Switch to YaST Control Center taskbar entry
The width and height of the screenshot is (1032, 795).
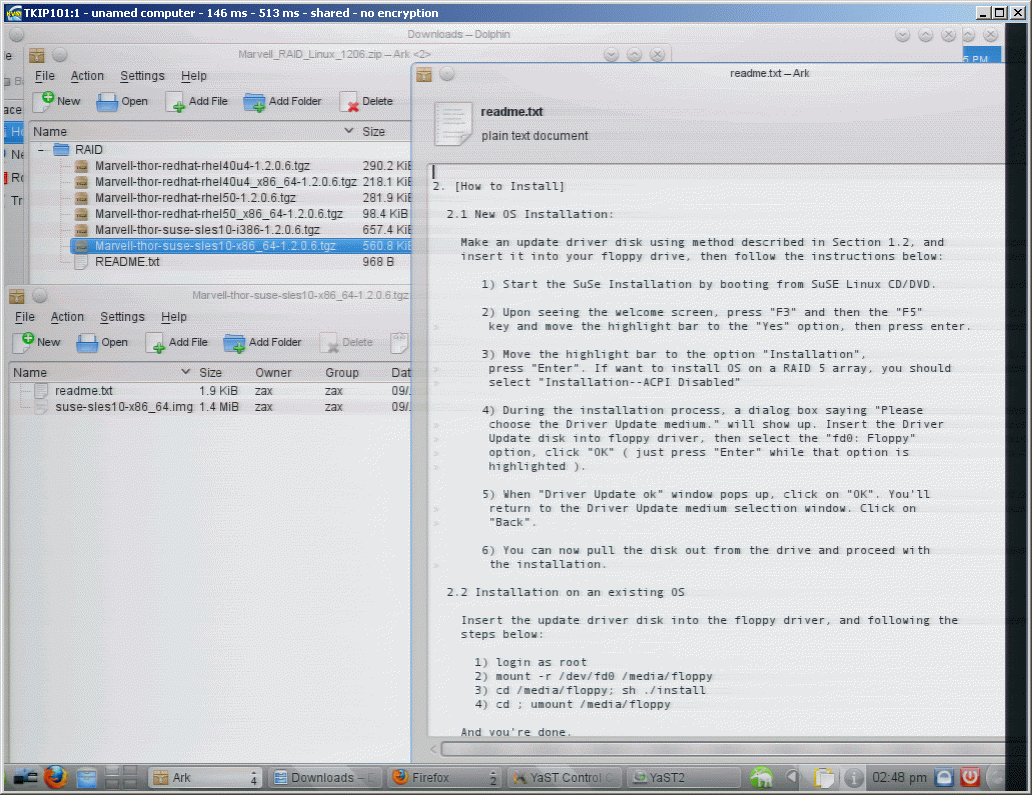[x=564, y=778]
